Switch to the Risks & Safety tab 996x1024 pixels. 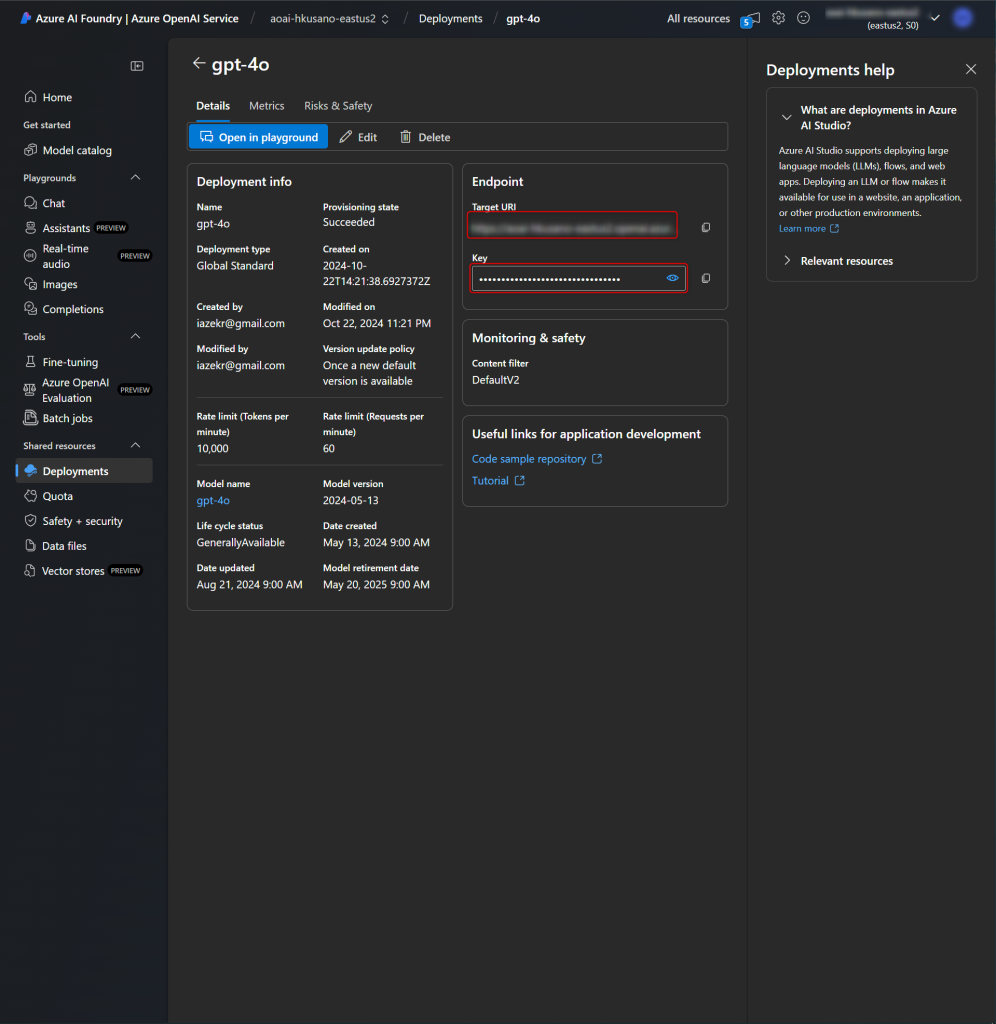[x=338, y=106]
